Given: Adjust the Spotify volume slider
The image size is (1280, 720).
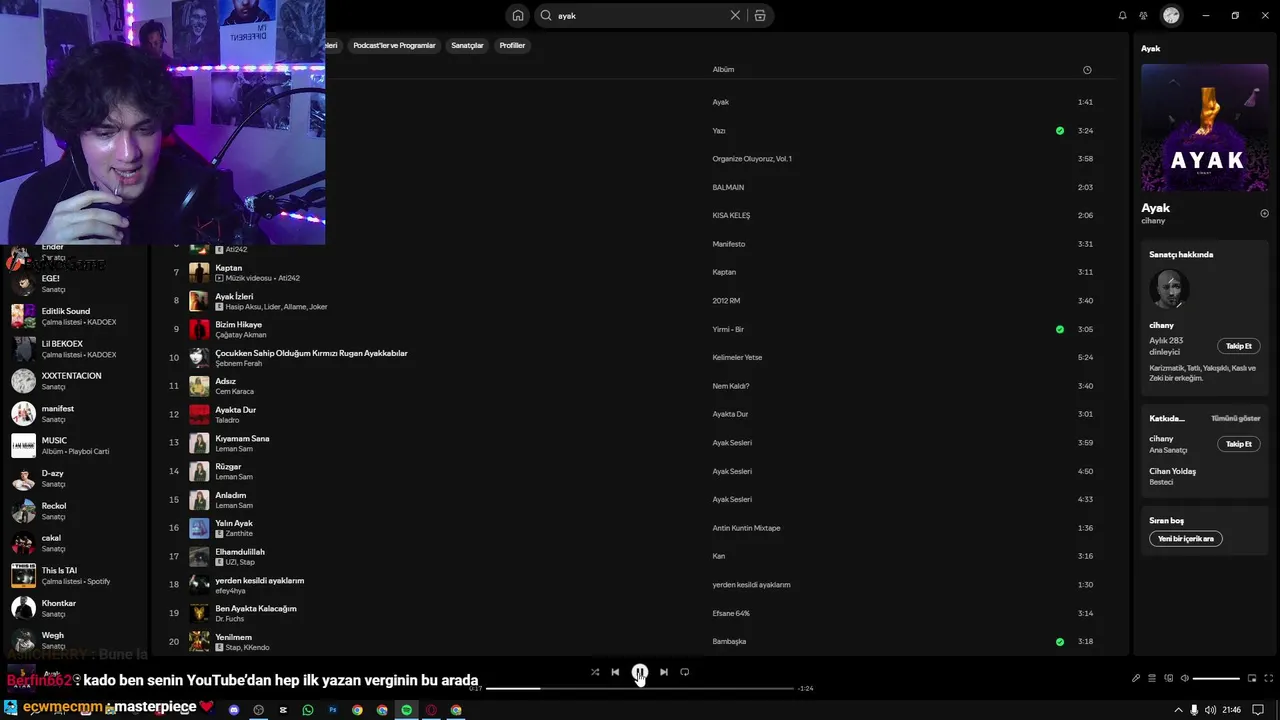Looking at the screenshot, I should [1216, 678].
